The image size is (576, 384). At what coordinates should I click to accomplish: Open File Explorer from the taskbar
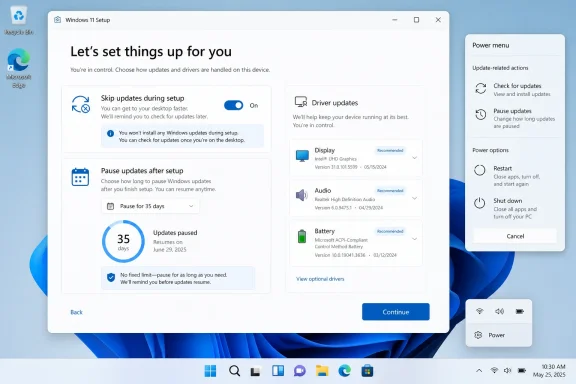322,371
